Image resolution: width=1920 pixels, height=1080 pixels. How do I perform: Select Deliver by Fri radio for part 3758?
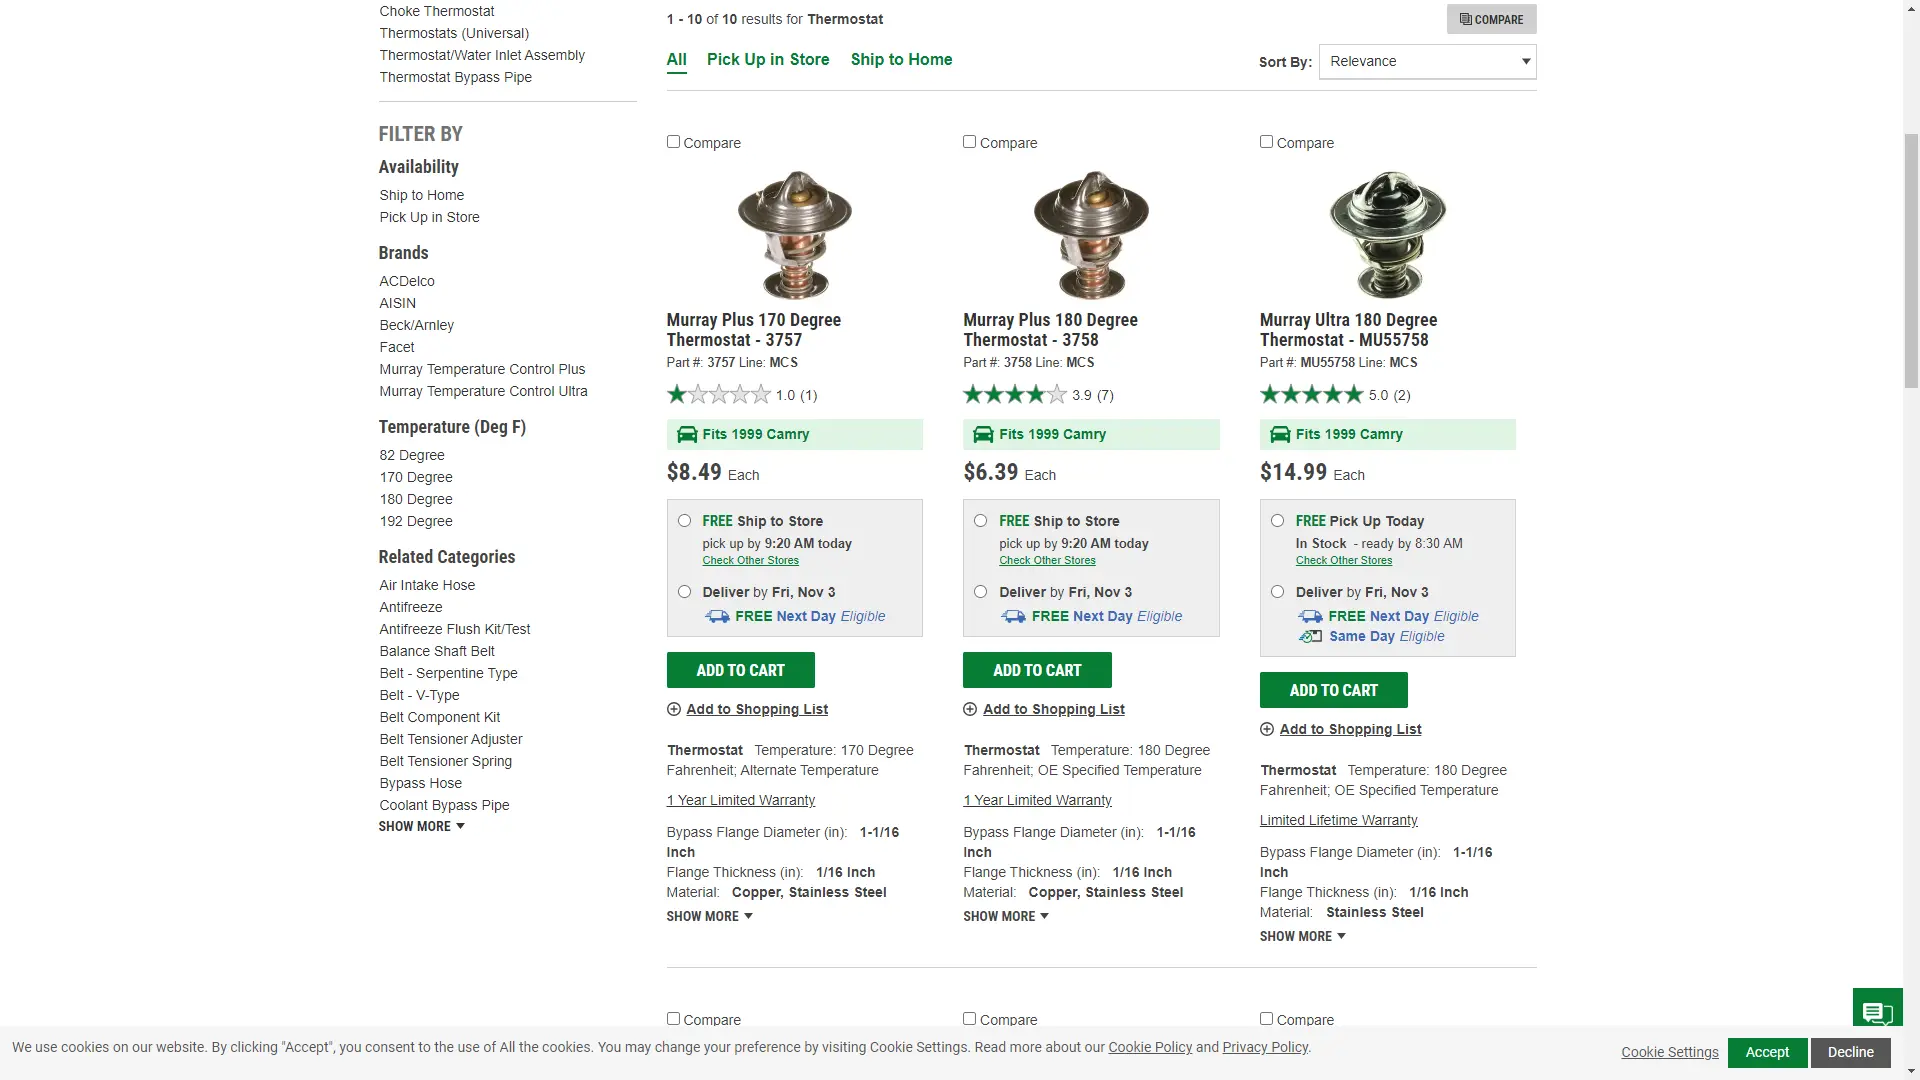[x=980, y=592]
